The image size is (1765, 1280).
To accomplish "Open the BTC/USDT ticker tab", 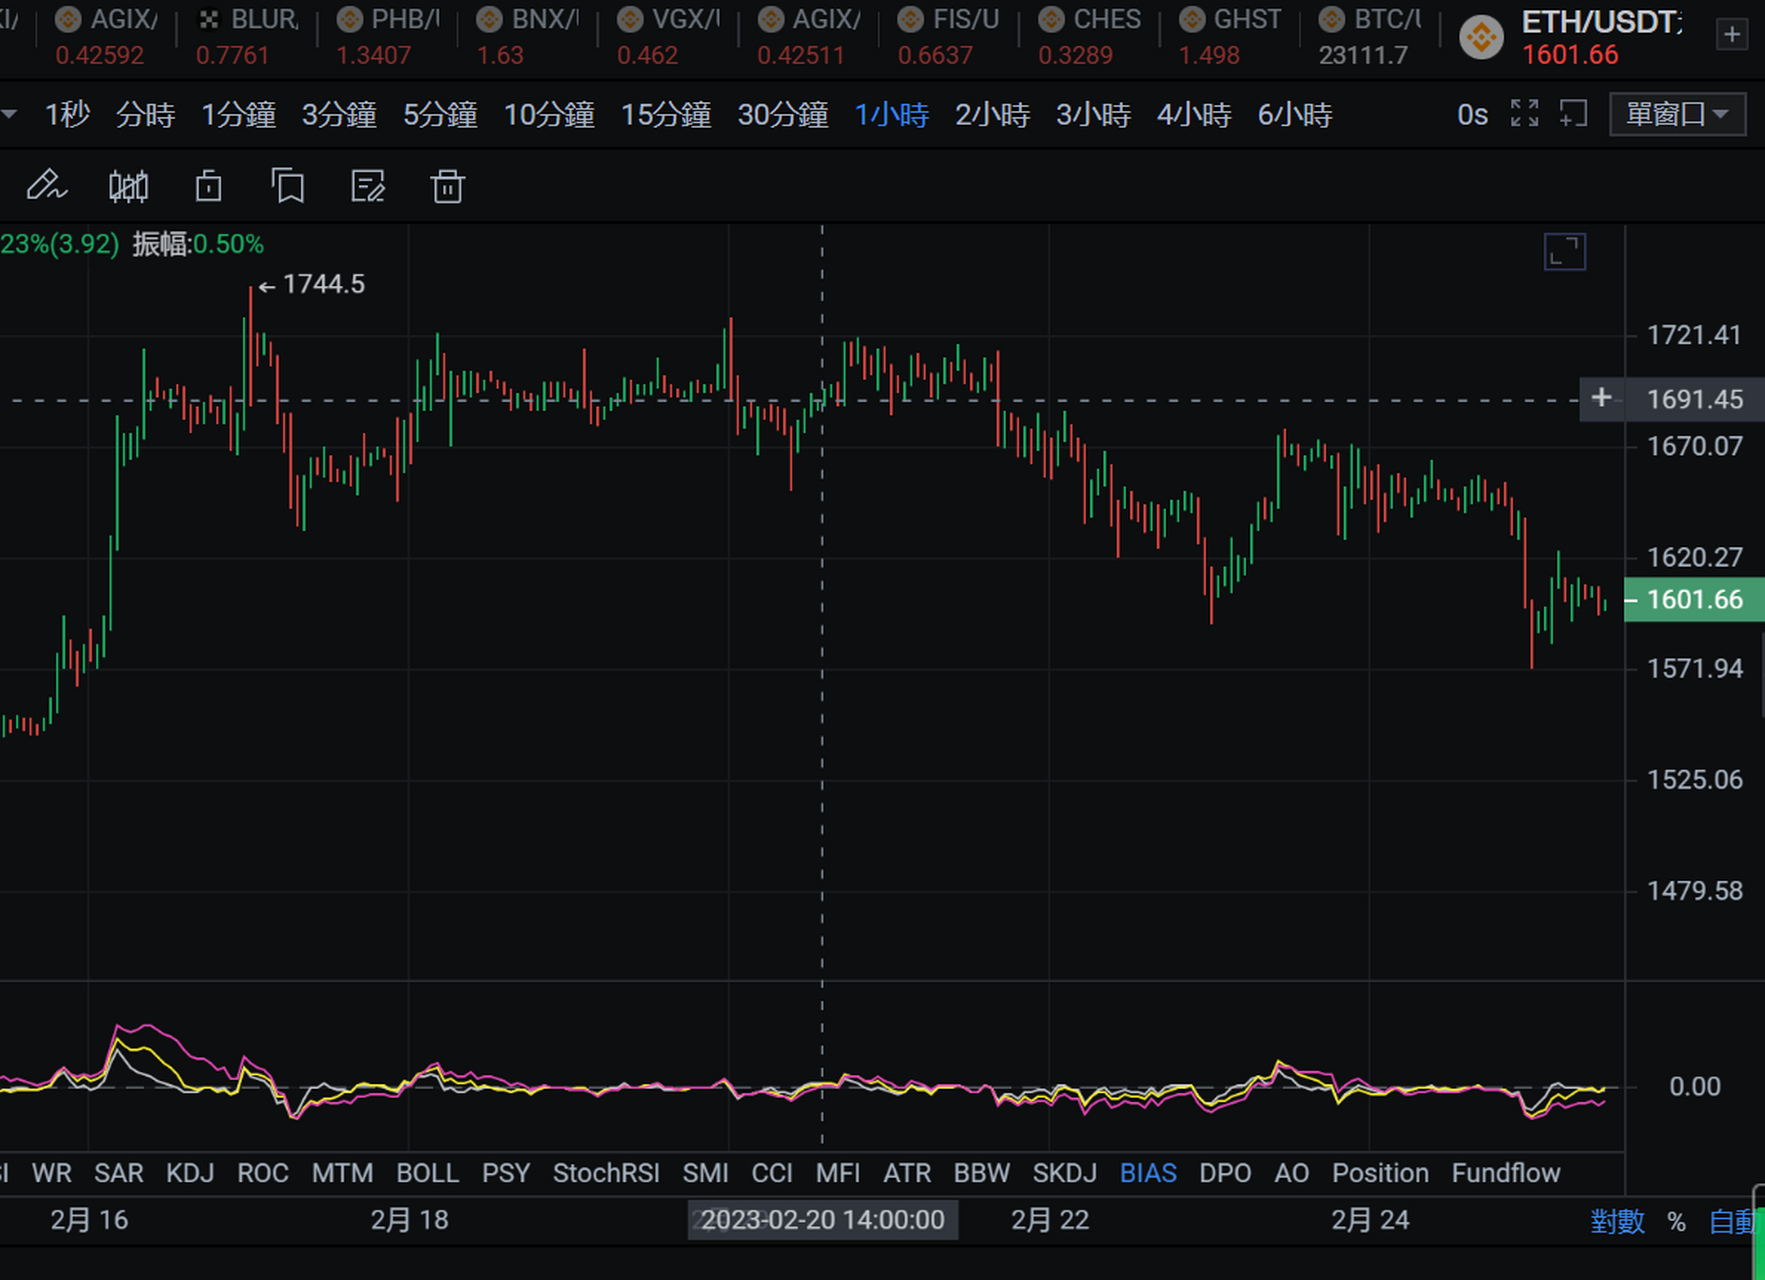I will pos(1369,36).
